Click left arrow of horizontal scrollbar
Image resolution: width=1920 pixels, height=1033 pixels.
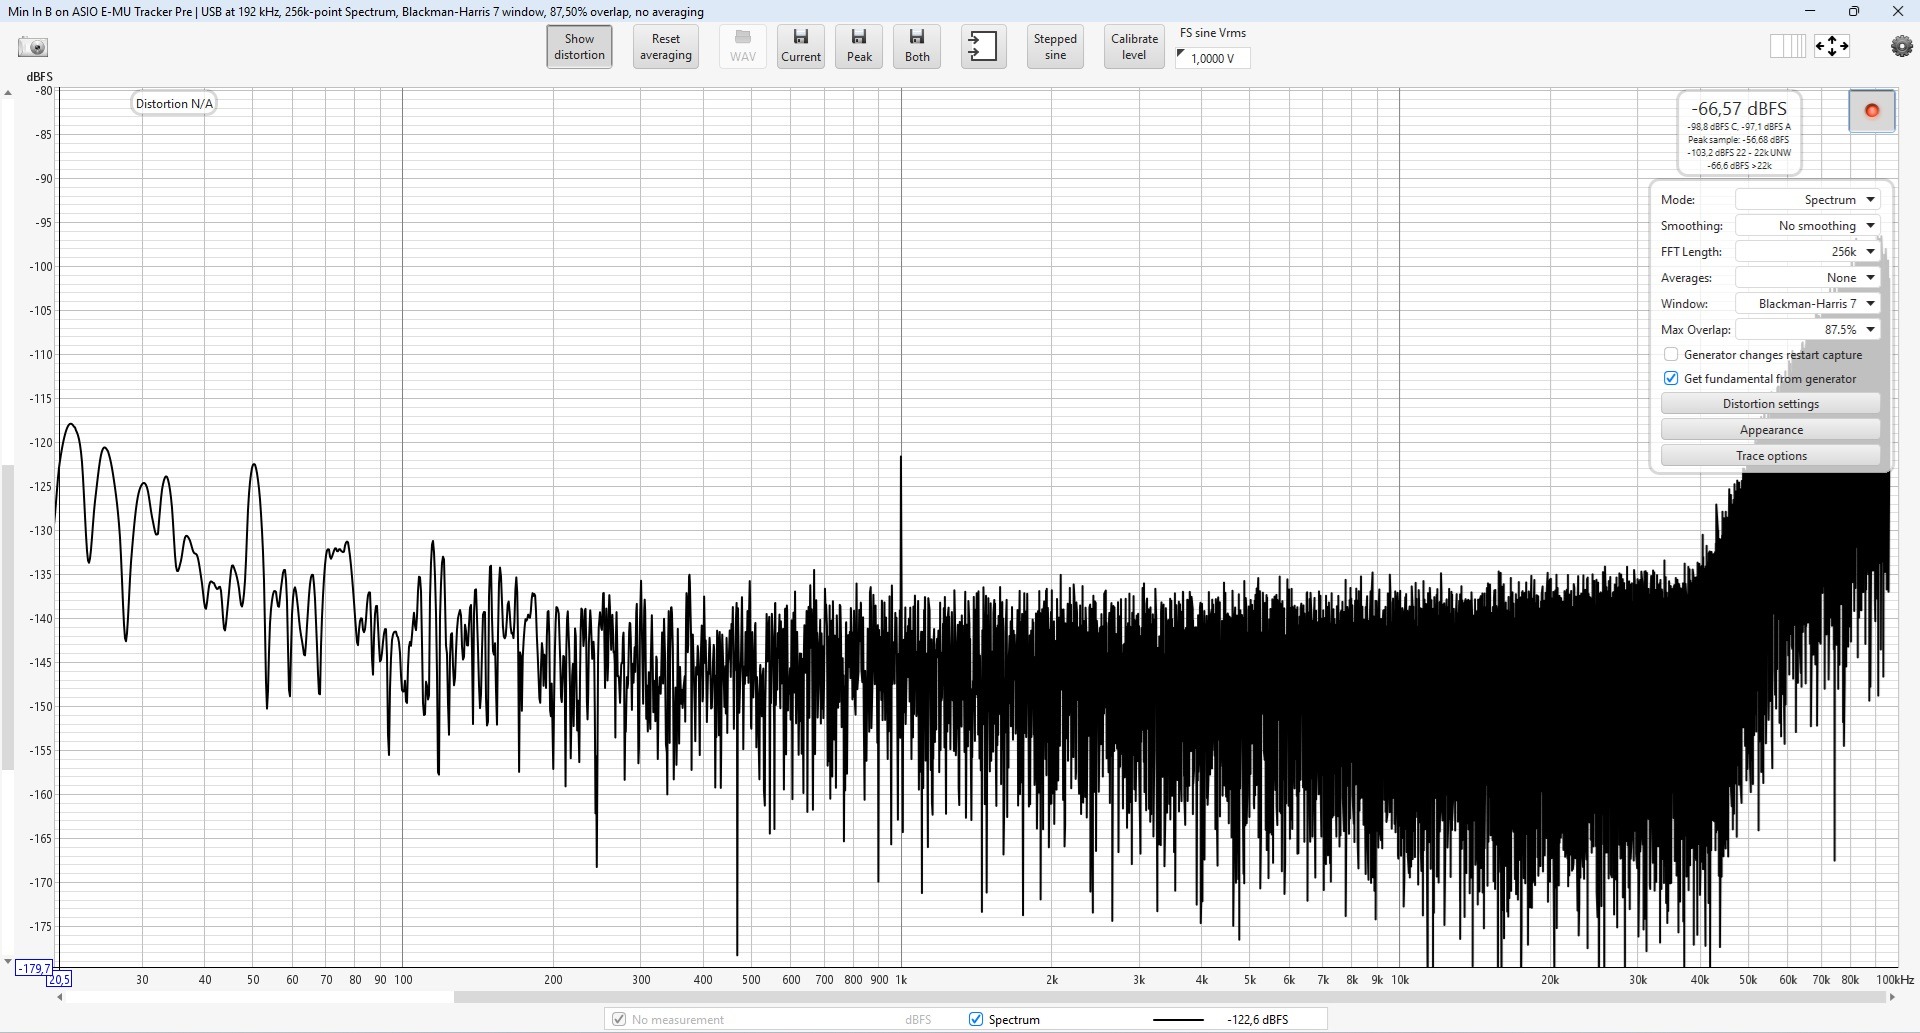(x=60, y=997)
